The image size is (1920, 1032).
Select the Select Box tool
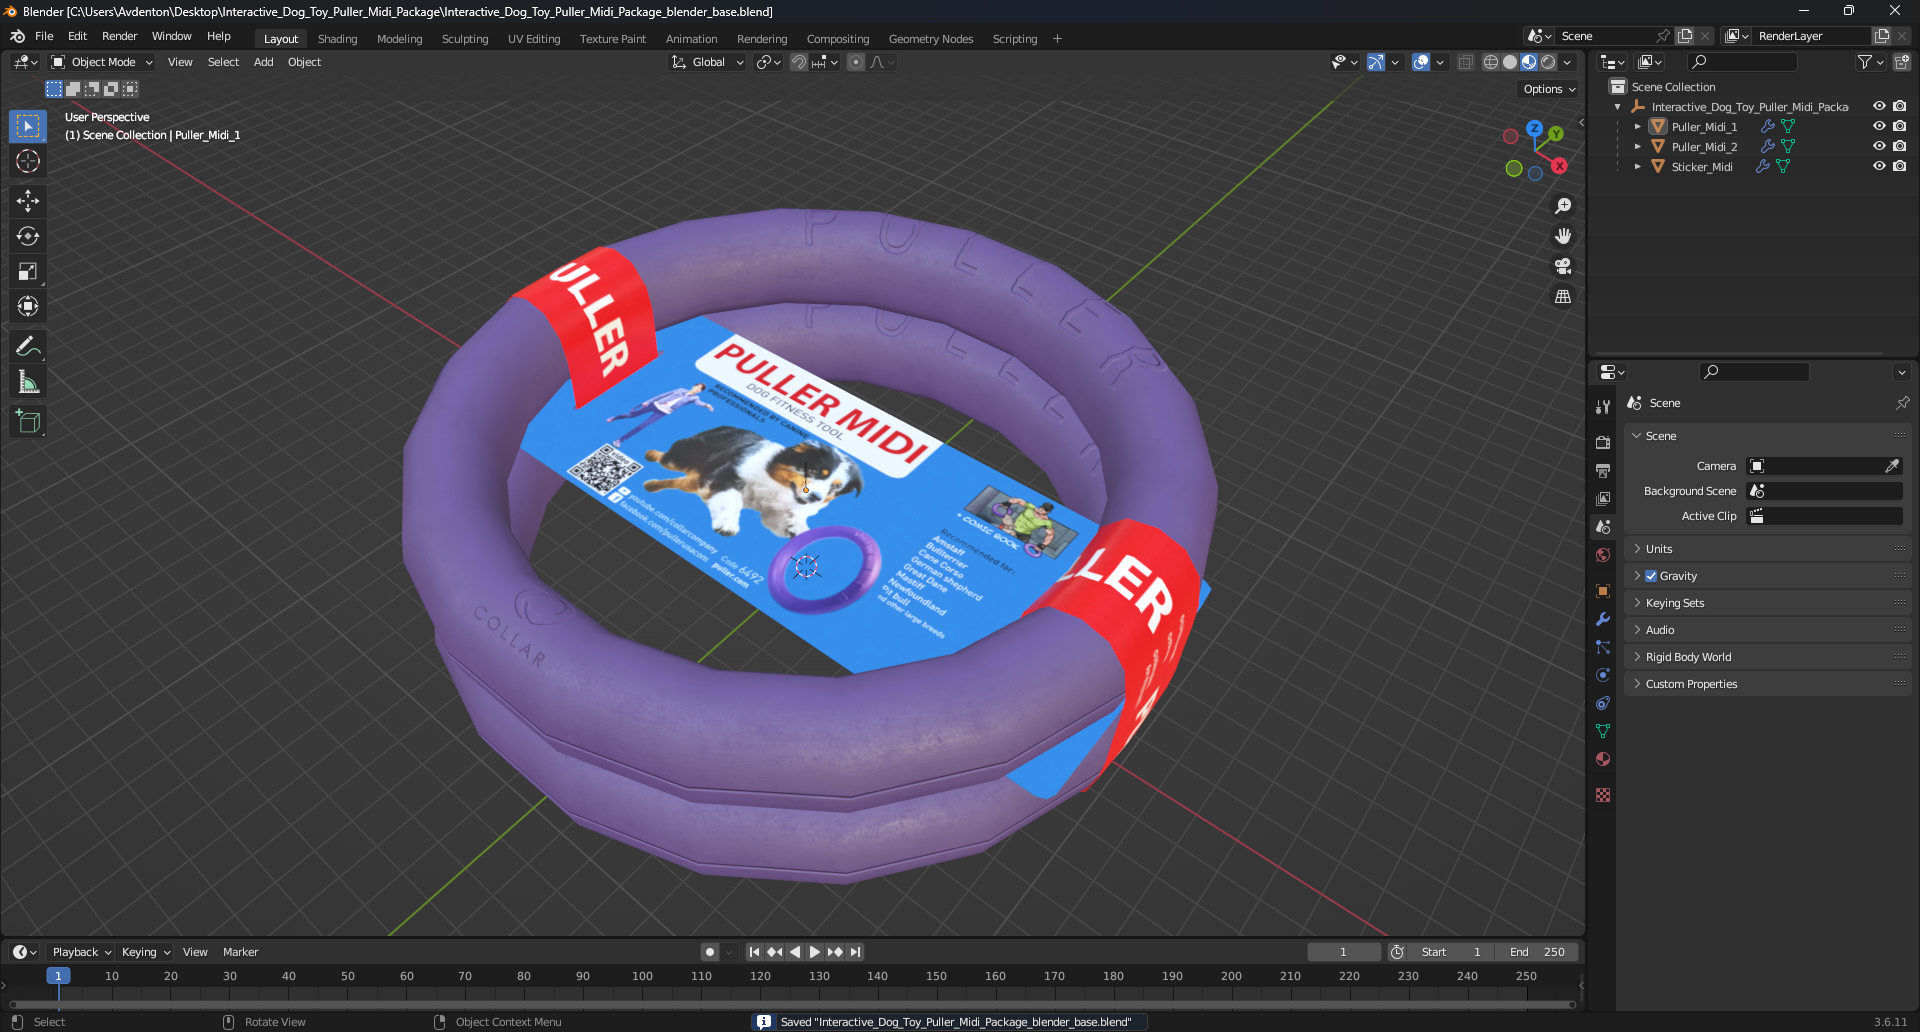click(28, 126)
